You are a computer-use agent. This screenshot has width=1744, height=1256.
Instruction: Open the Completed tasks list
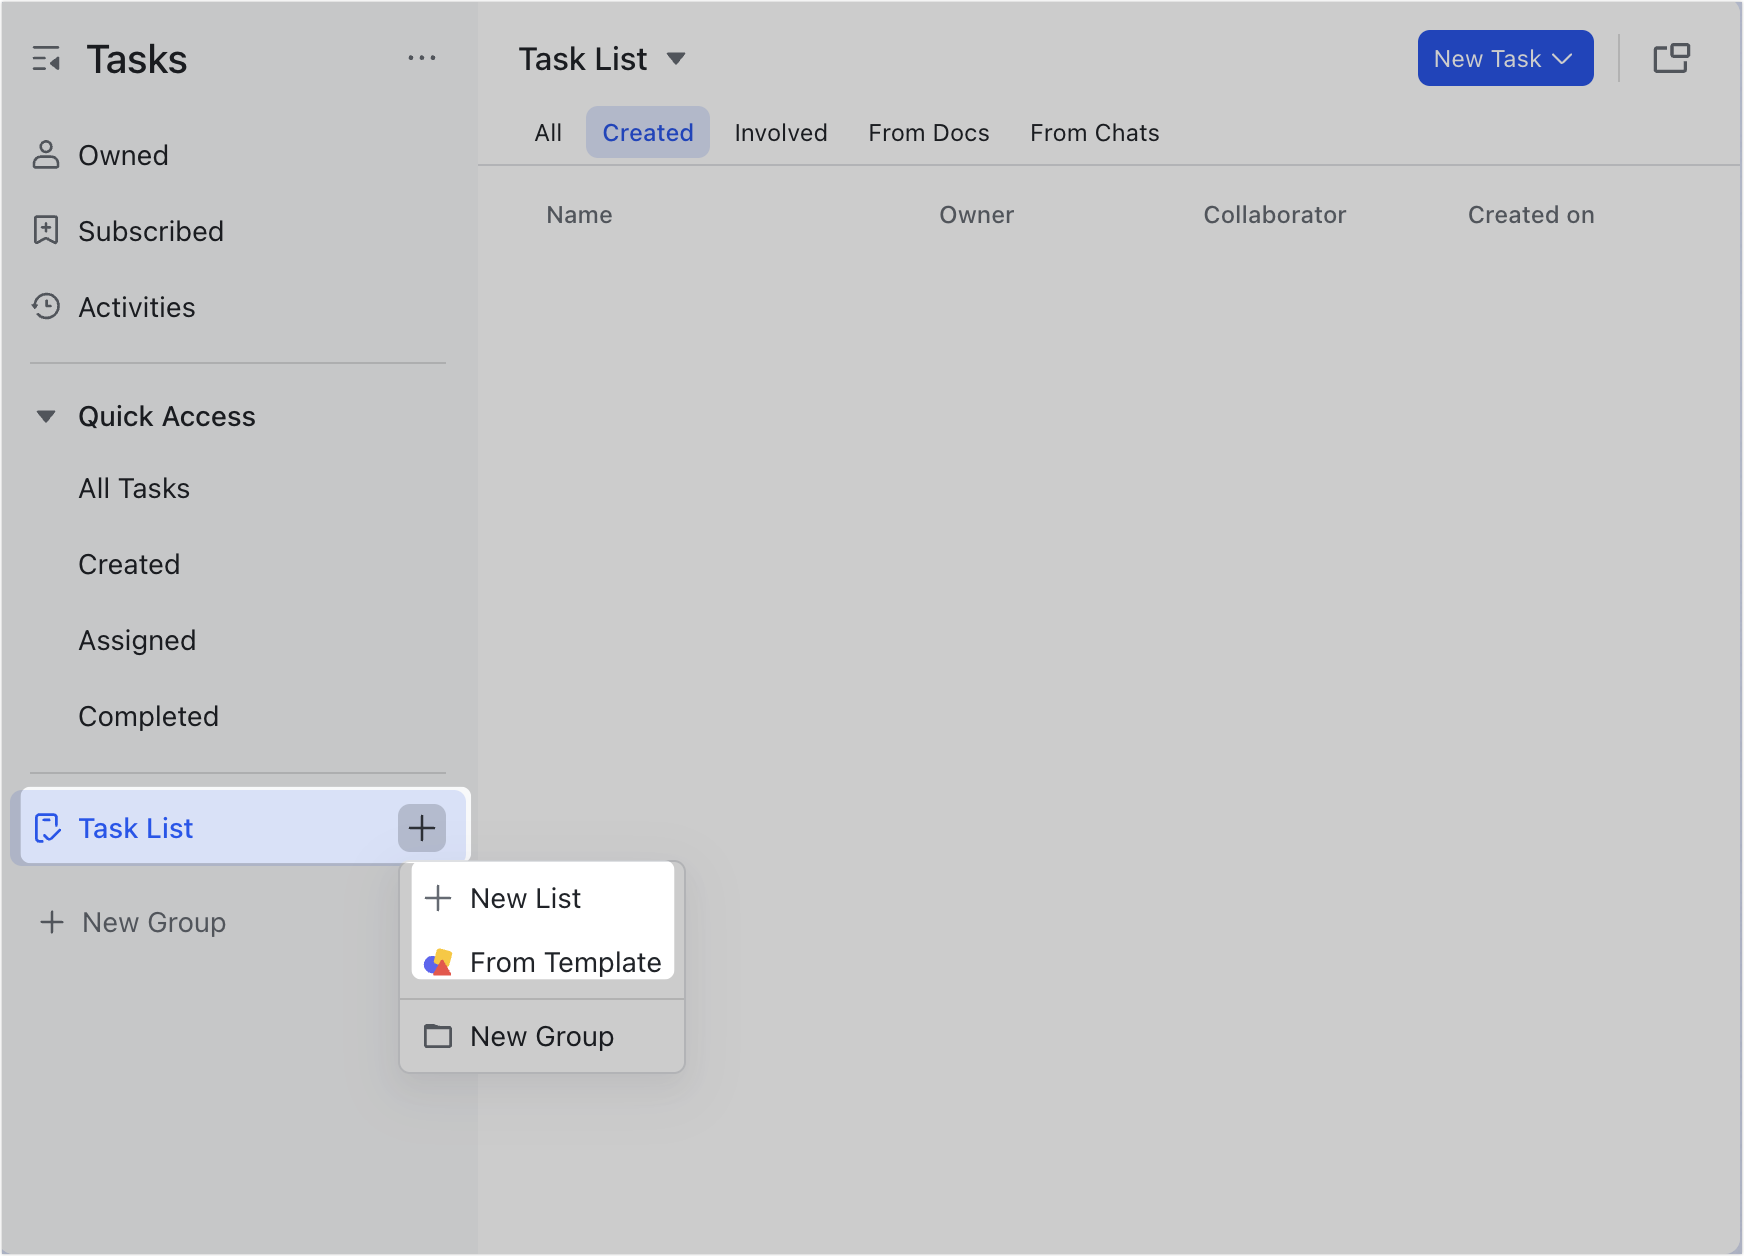(148, 716)
